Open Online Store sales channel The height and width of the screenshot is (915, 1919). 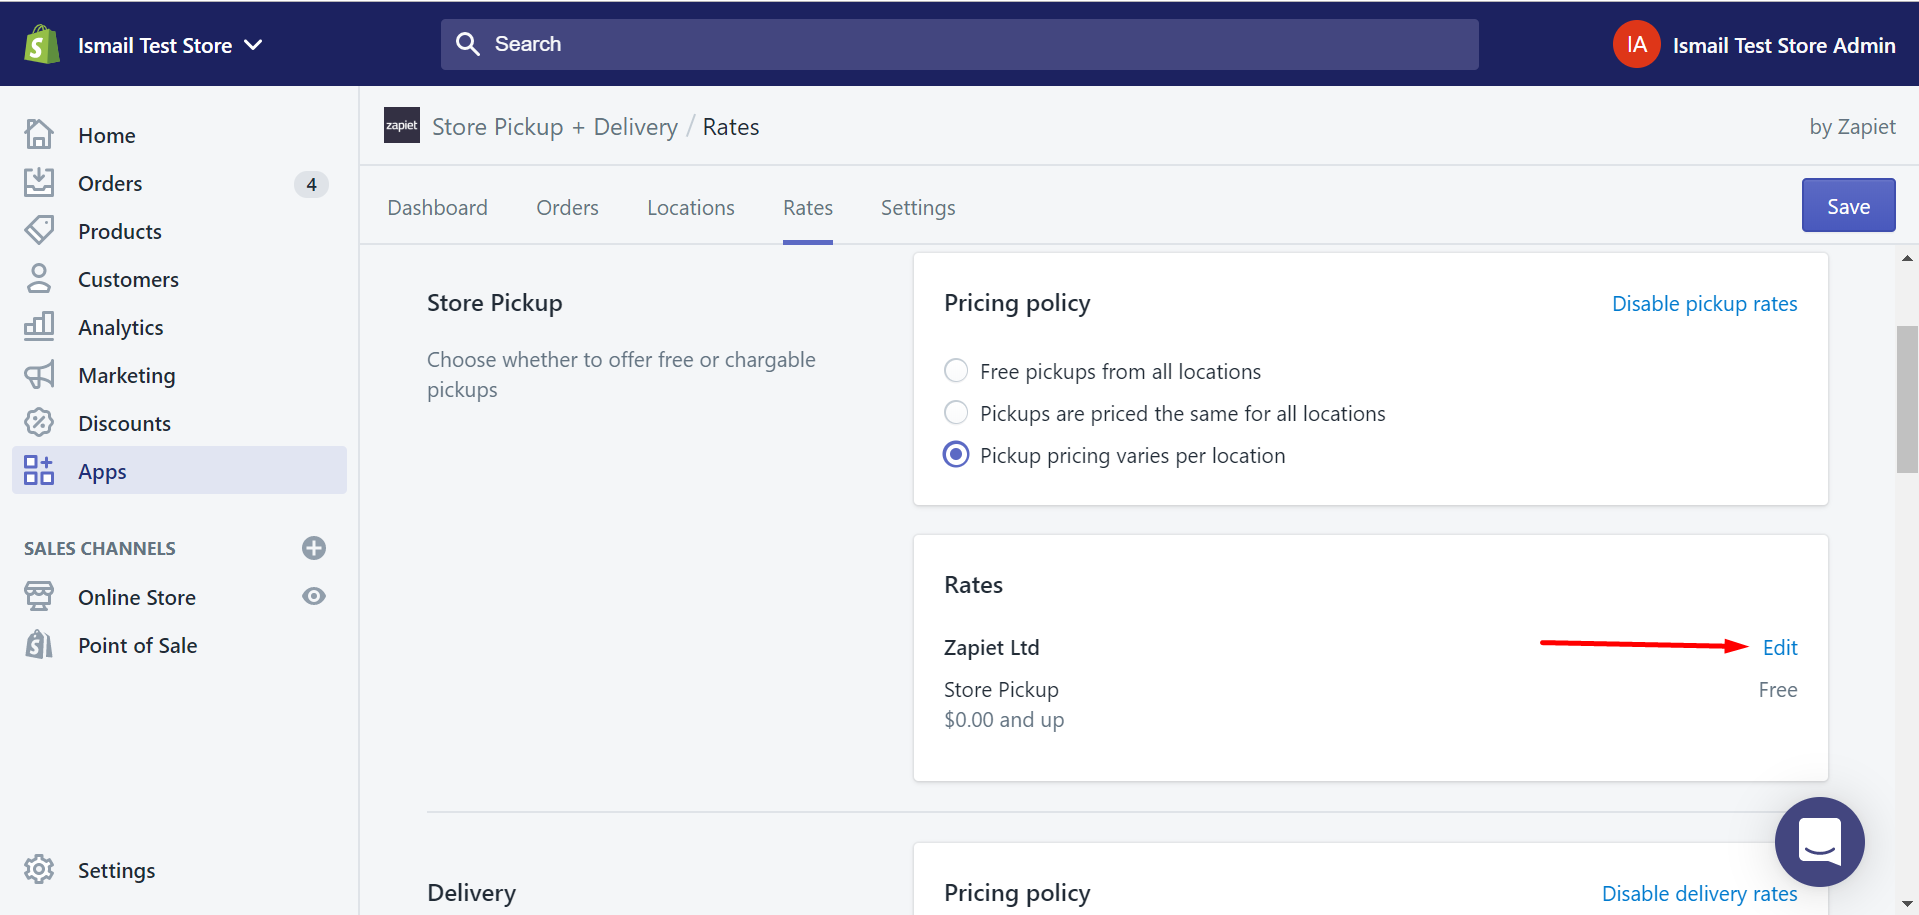pos(137,597)
